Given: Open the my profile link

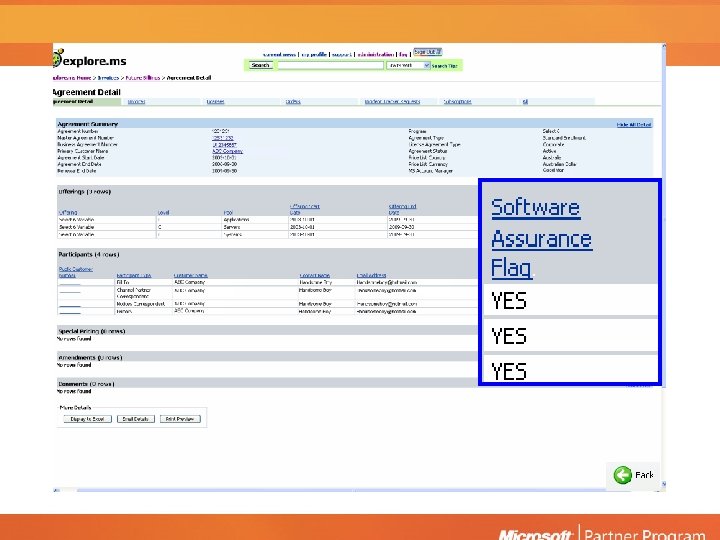Looking at the screenshot, I should (x=314, y=55).
